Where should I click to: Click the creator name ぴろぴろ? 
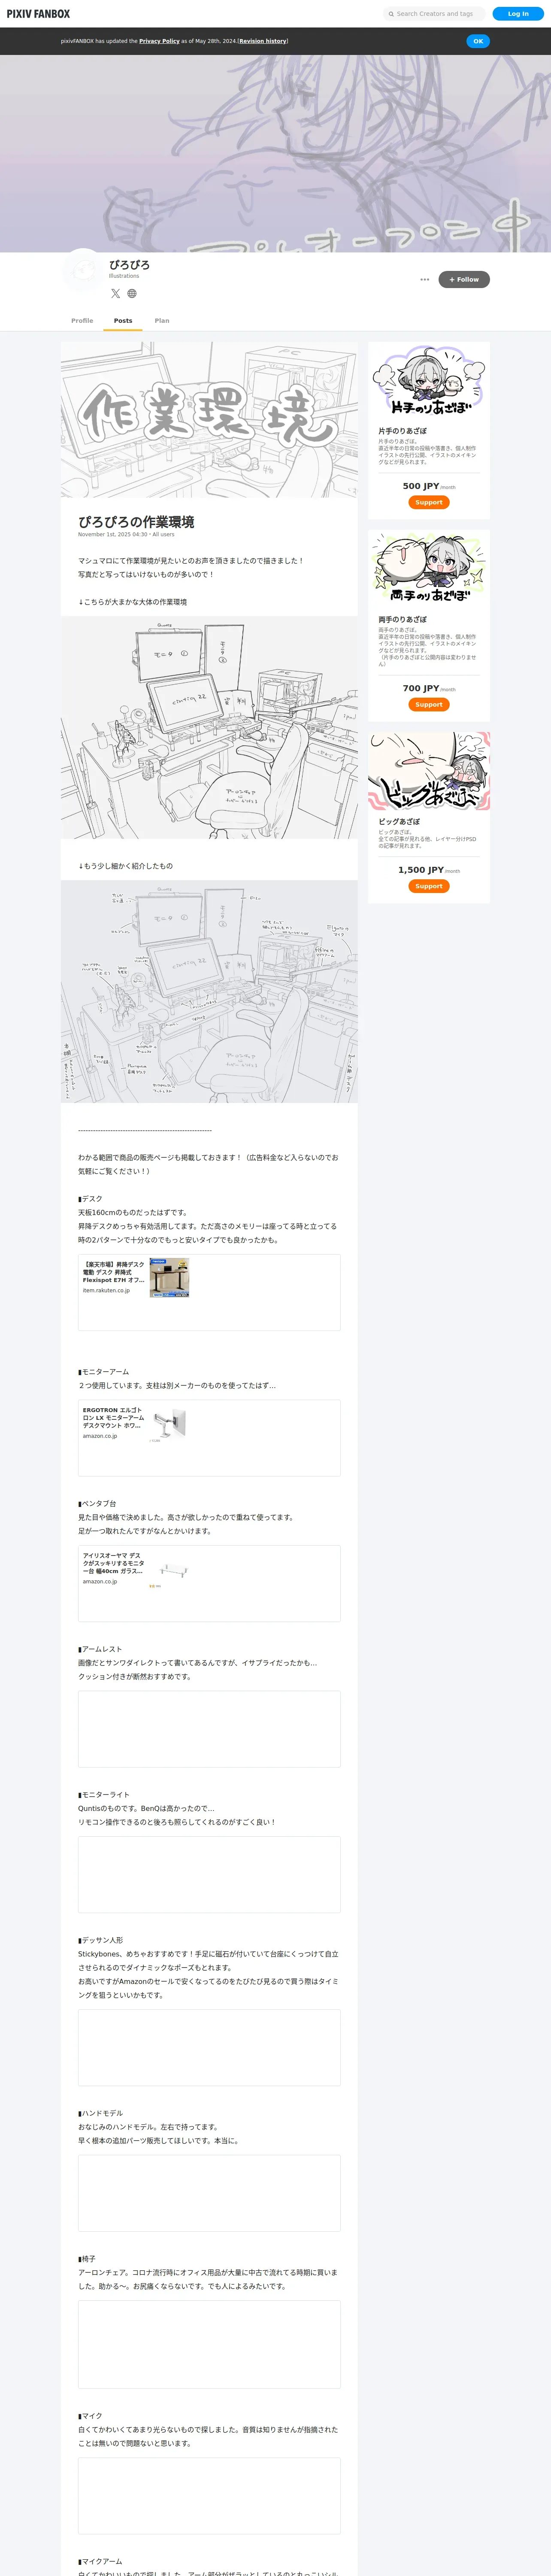click(129, 265)
